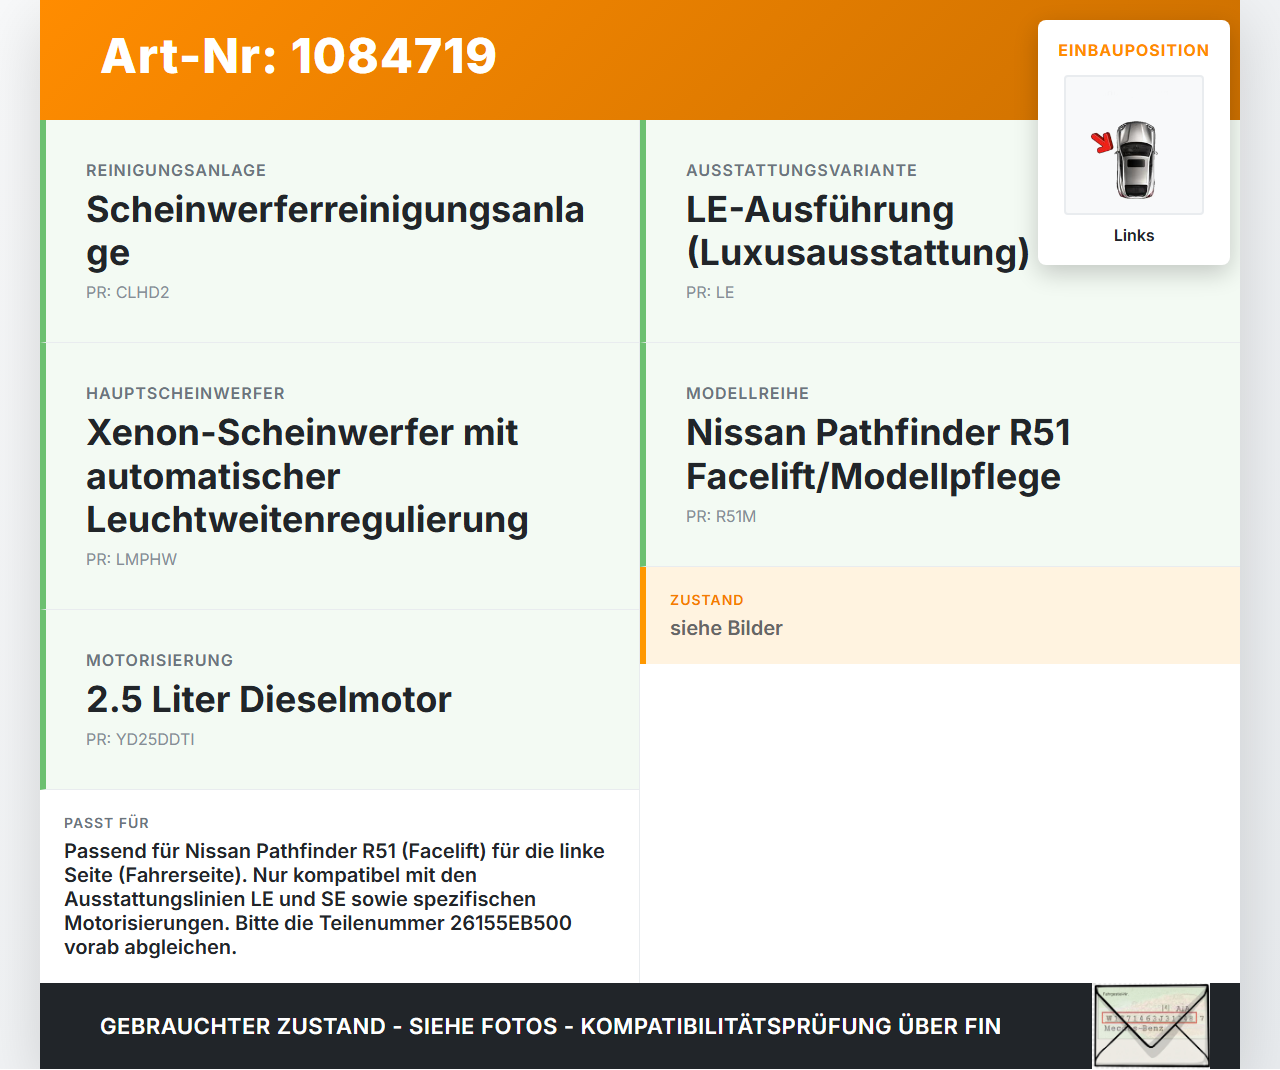Click the REINIGUNGSANLAGE label

click(x=176, y=170)
